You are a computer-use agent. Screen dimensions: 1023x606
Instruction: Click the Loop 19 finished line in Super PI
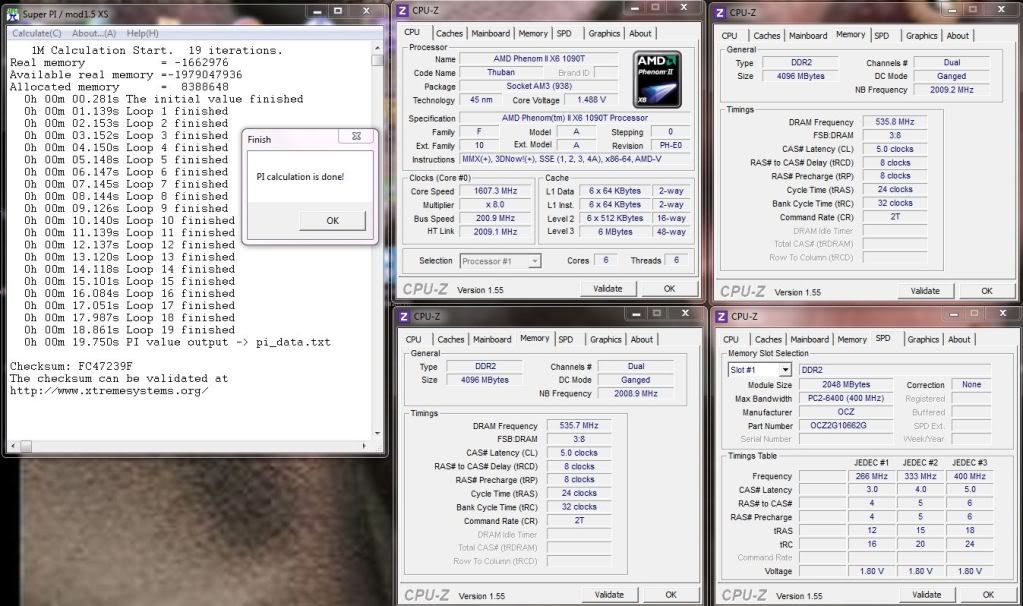(129, 330)
